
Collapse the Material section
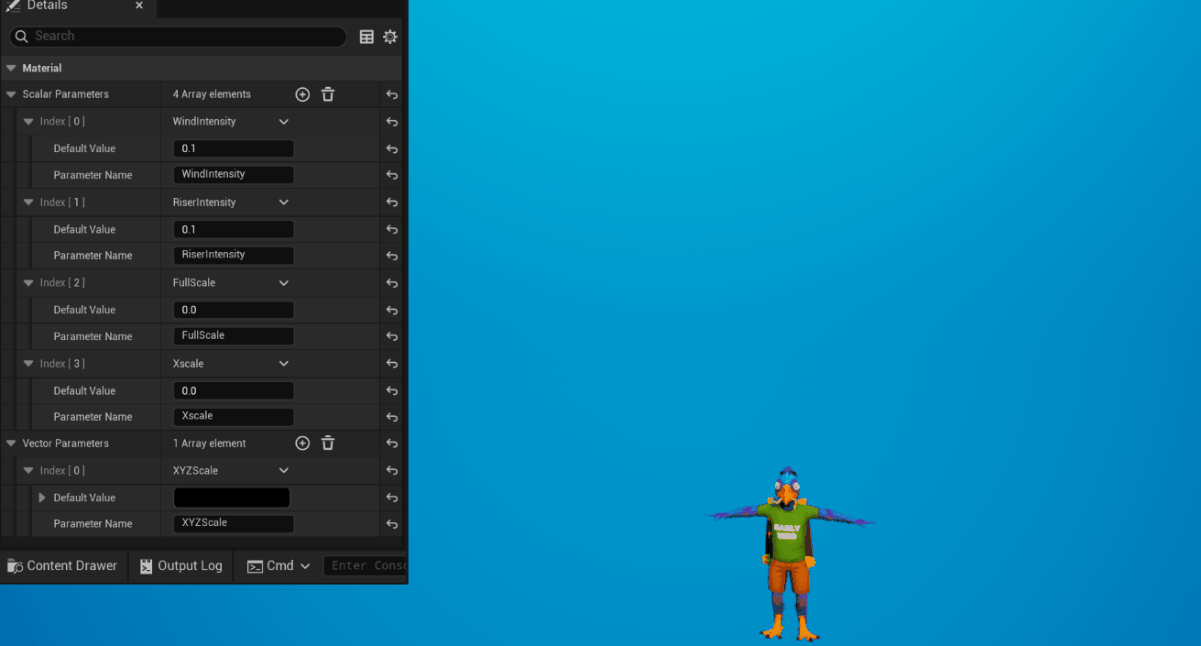click(11, 68)
